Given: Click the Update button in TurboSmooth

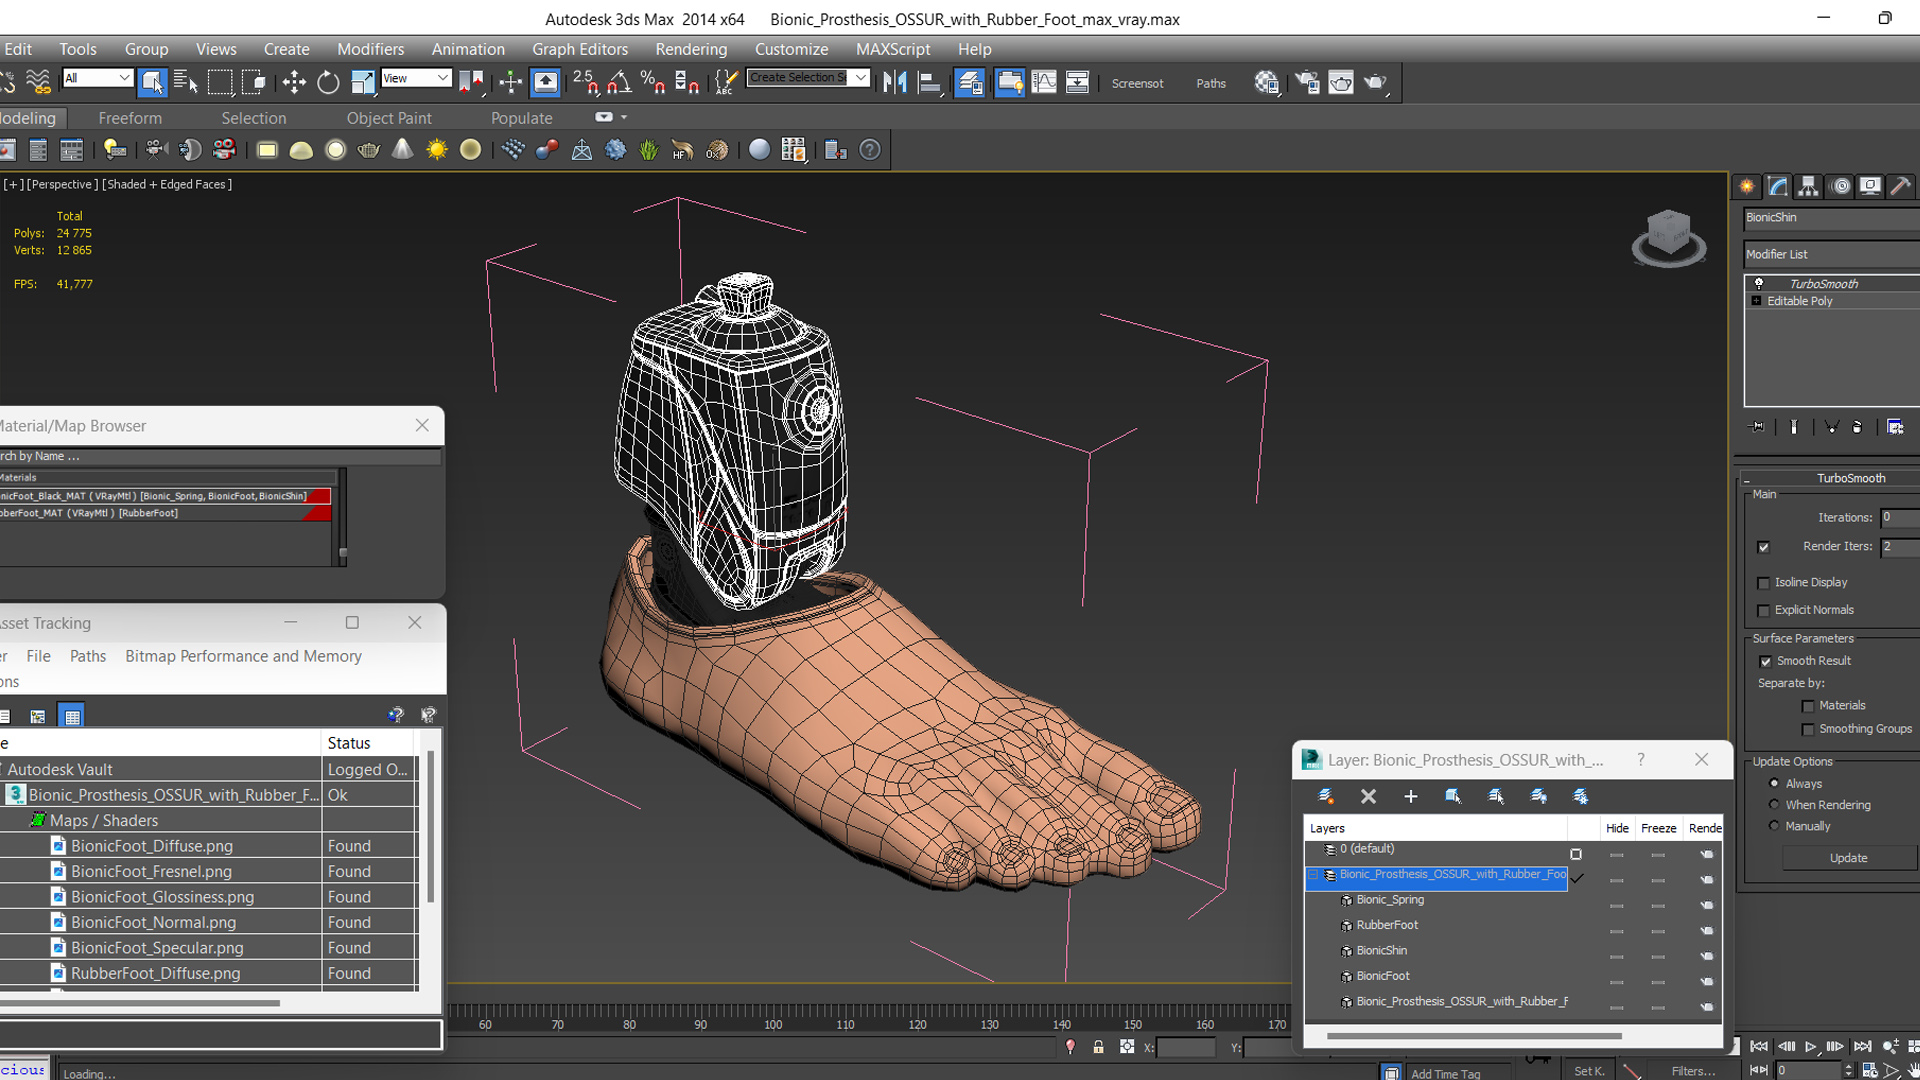Looking at the screenshot, I should coord(1848,858).
